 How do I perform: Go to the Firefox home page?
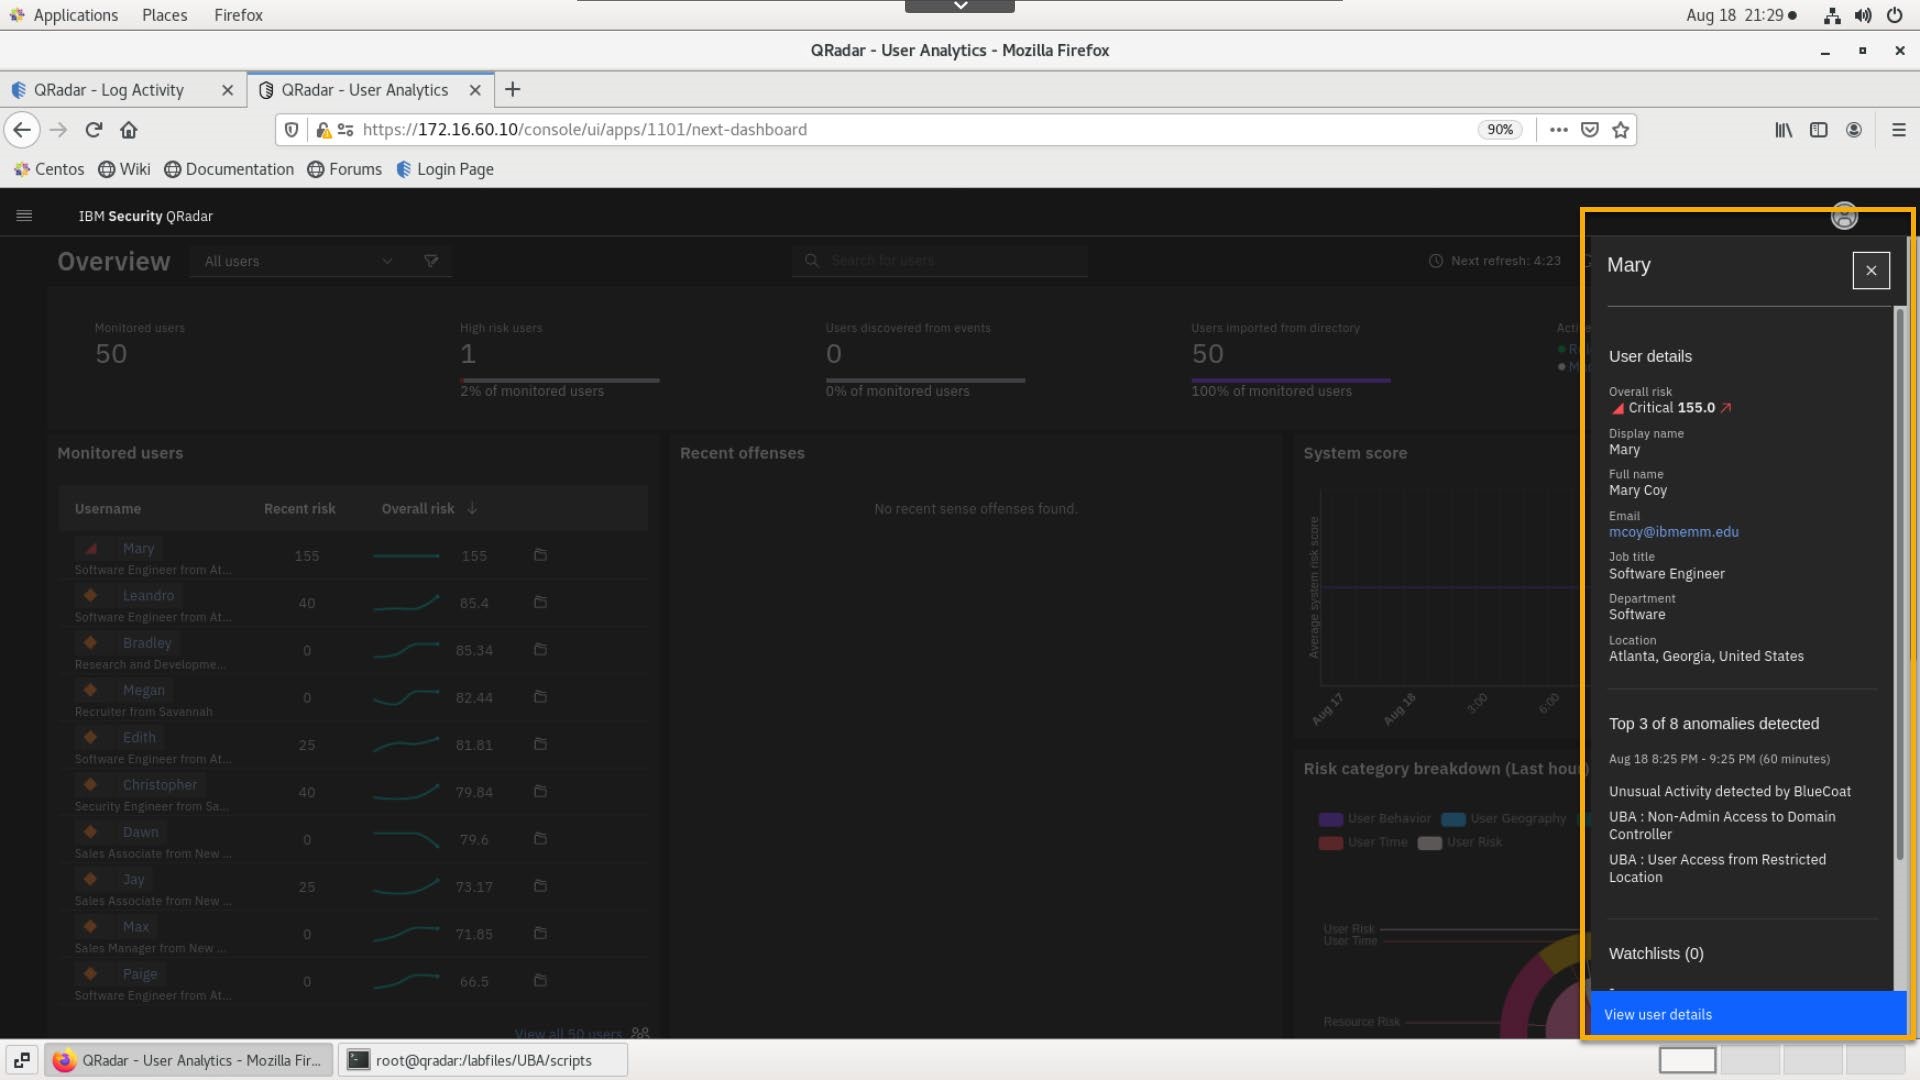[x=129, y=130]
